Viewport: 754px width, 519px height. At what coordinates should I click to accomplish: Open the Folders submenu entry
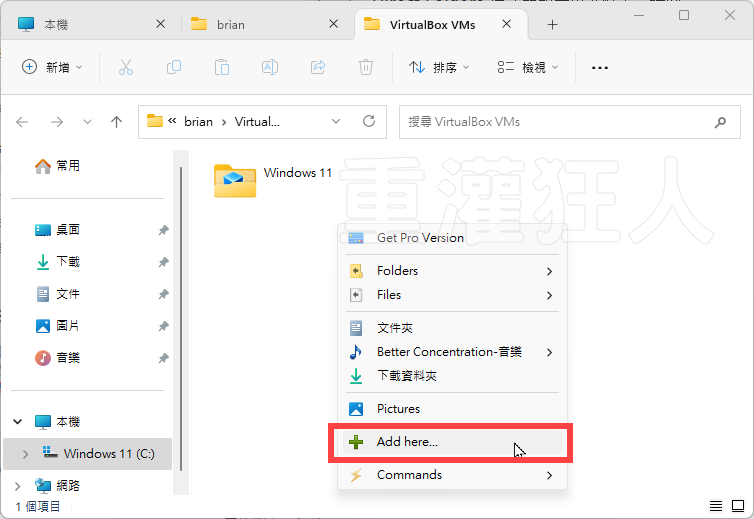tap(397, 271)
